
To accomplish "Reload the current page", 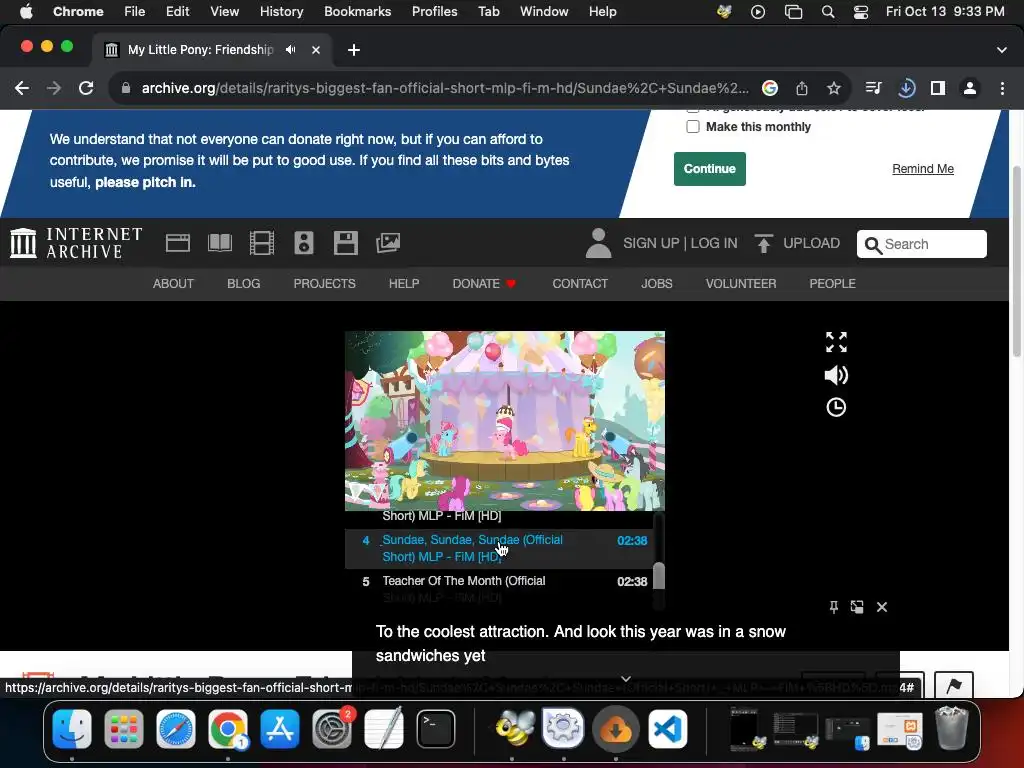I will tap(86, 88).
